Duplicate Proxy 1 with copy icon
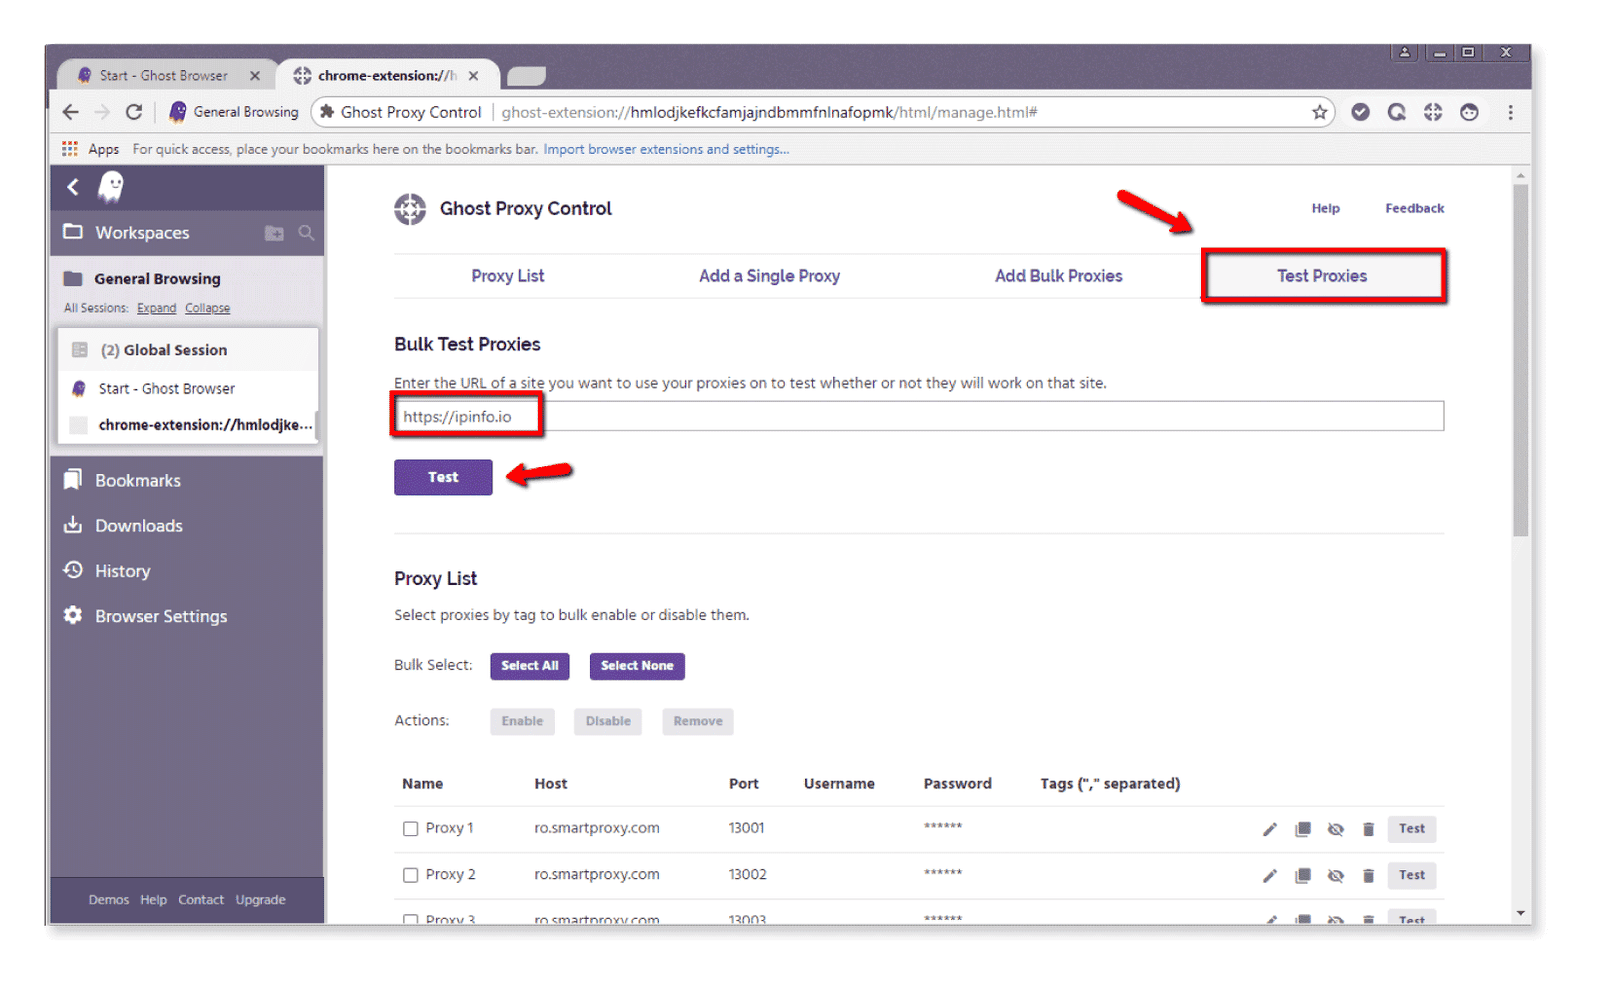The image size is (1599, 989). tap(1303, 829)
